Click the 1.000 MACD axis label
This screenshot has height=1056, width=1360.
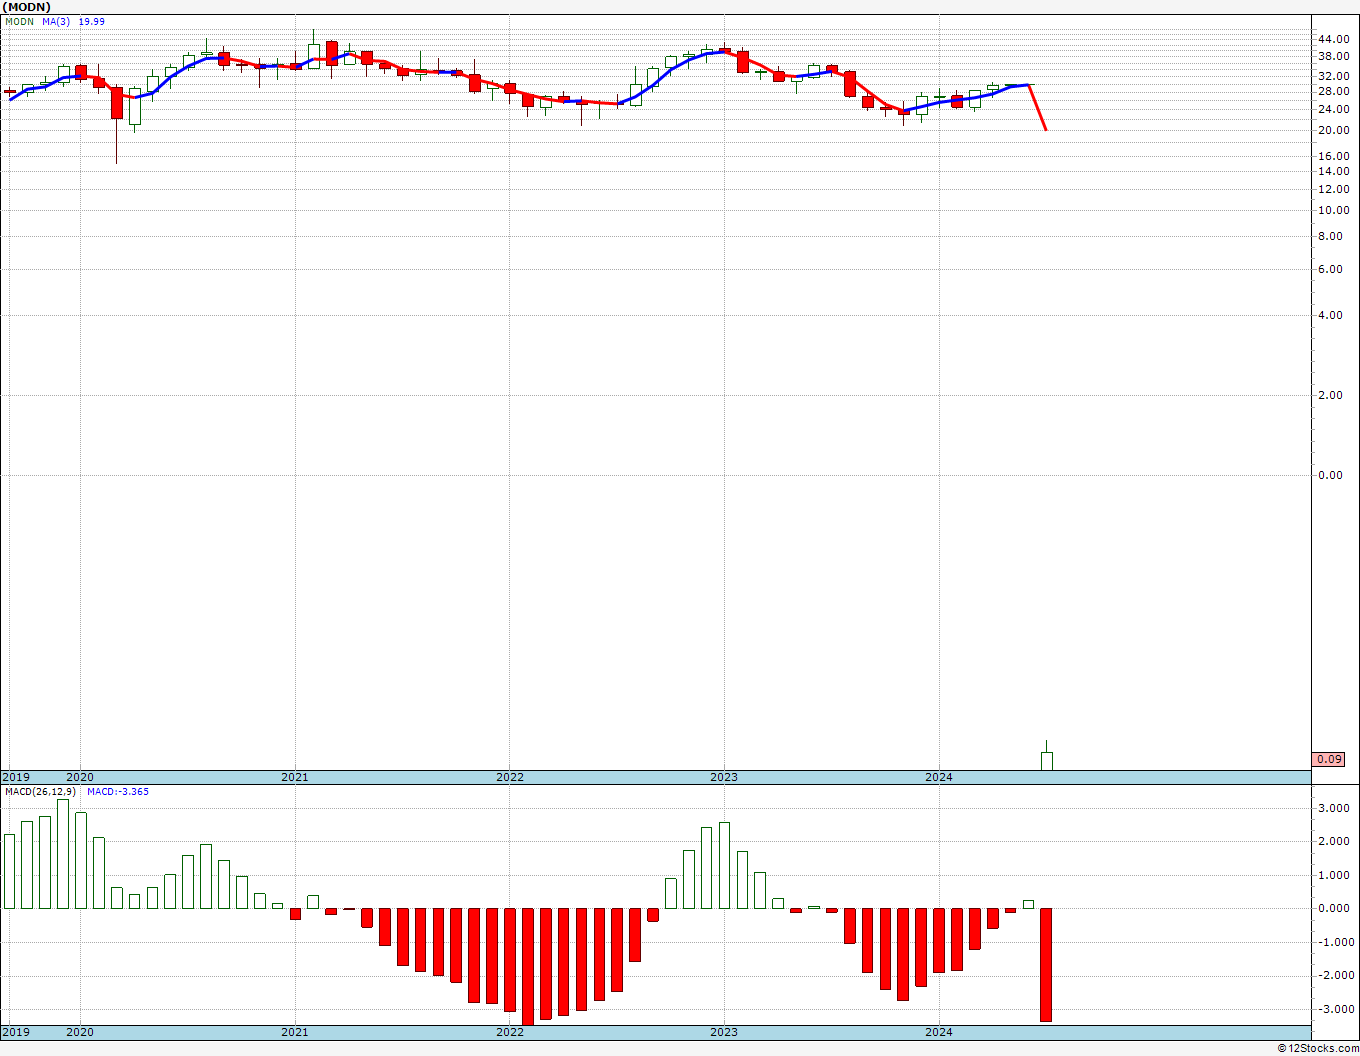(1334, 875)
